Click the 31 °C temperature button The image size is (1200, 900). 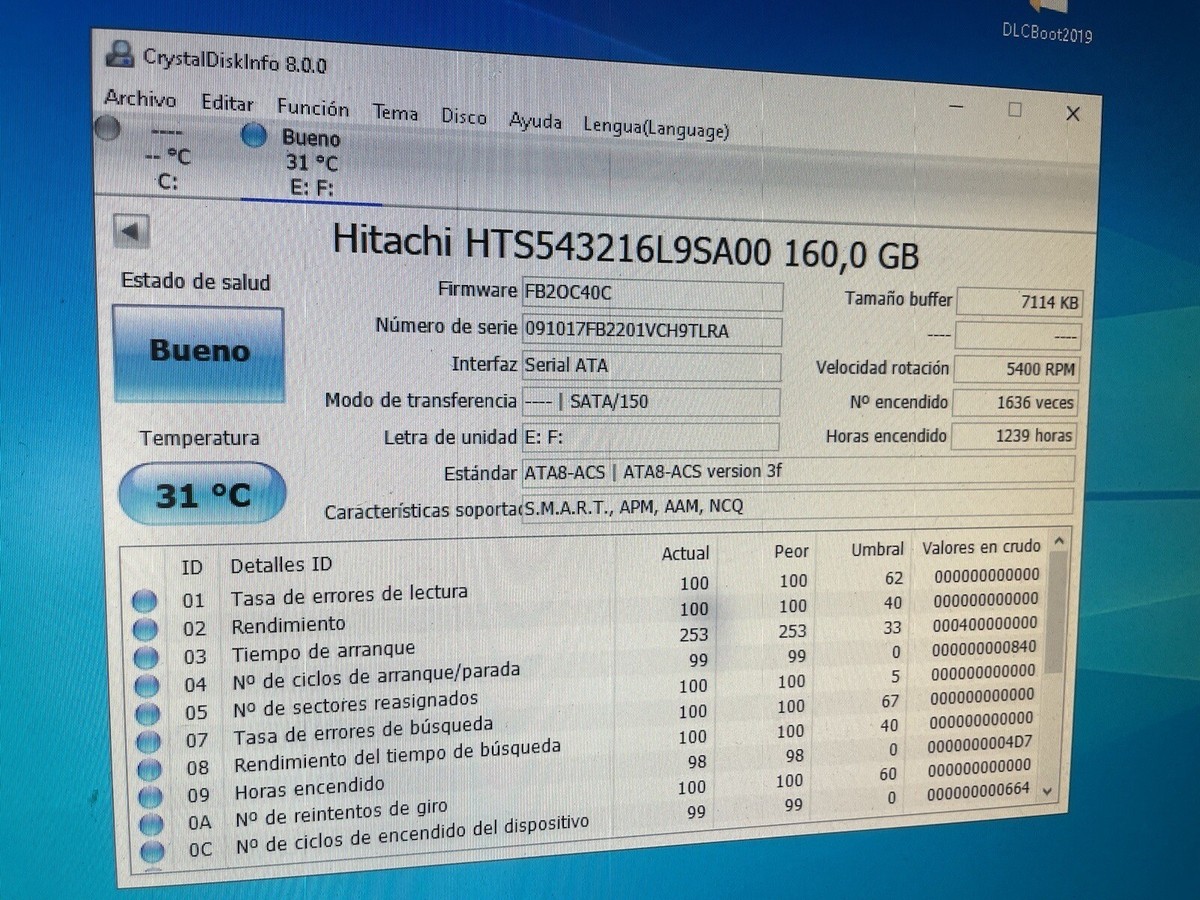[x=201, y=495]
